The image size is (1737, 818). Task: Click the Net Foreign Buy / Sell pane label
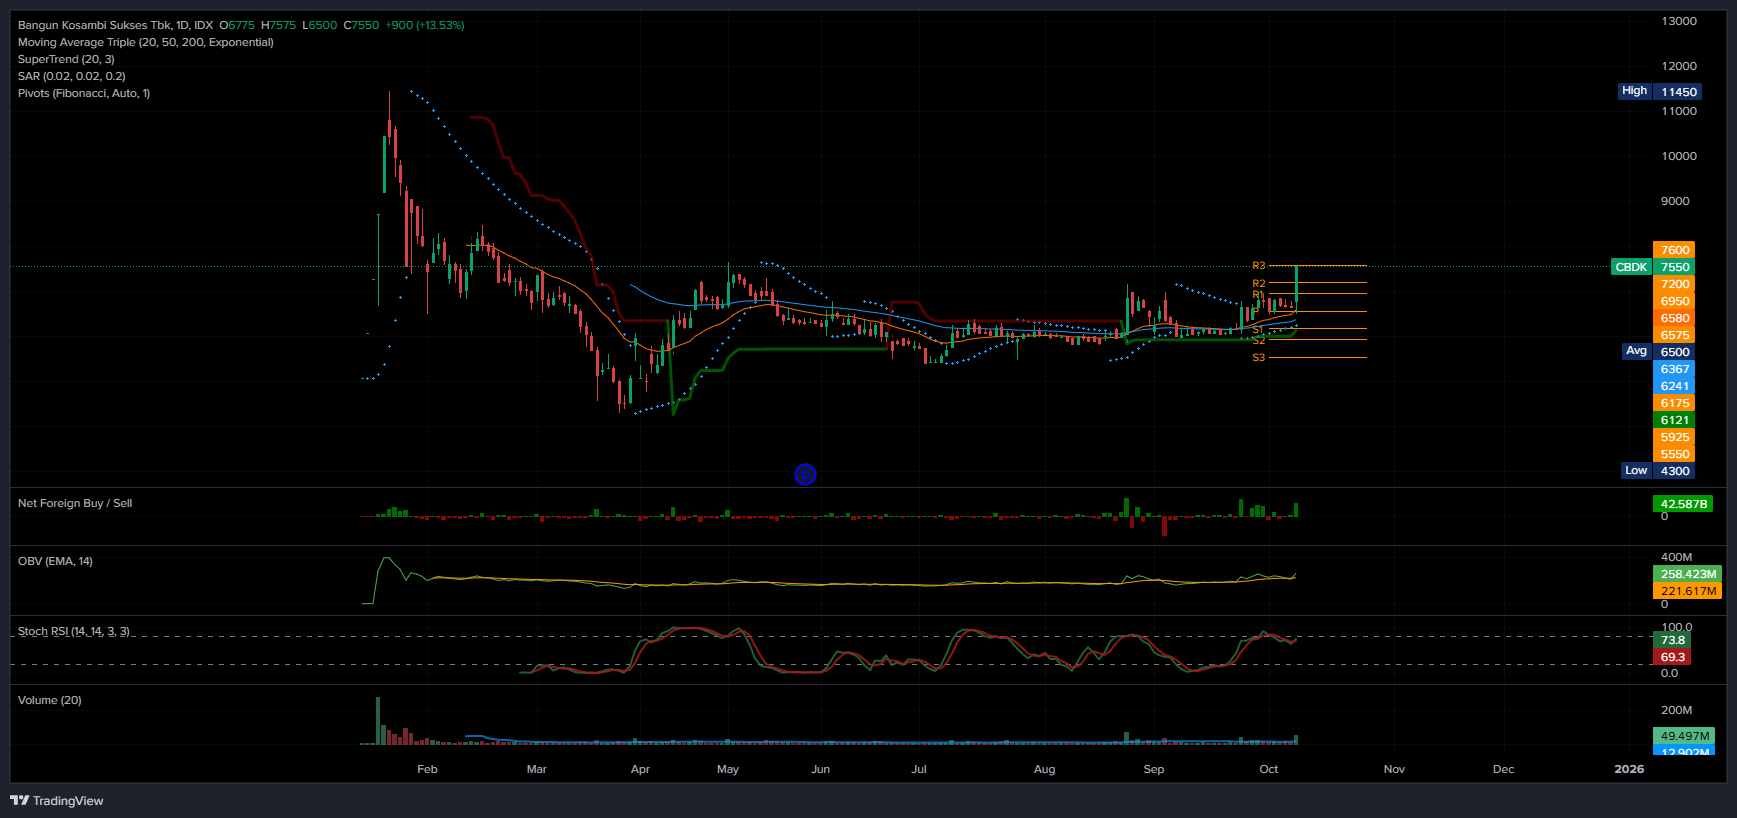[x=75, y=503]
